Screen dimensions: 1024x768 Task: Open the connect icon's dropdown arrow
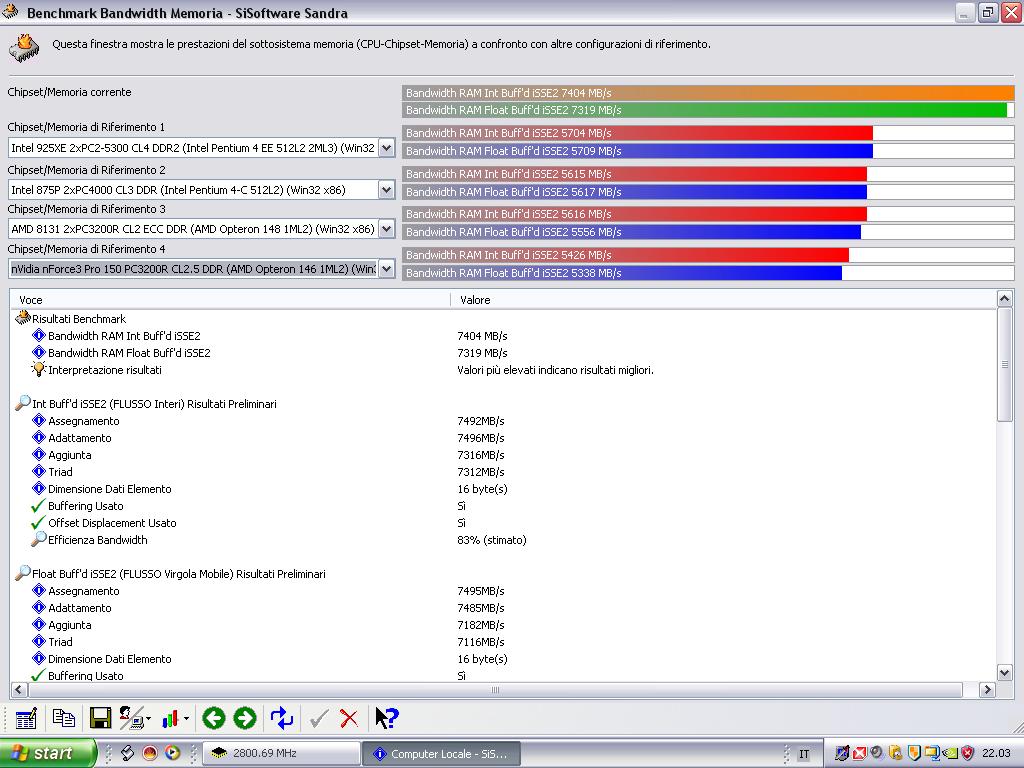point(149,719)
